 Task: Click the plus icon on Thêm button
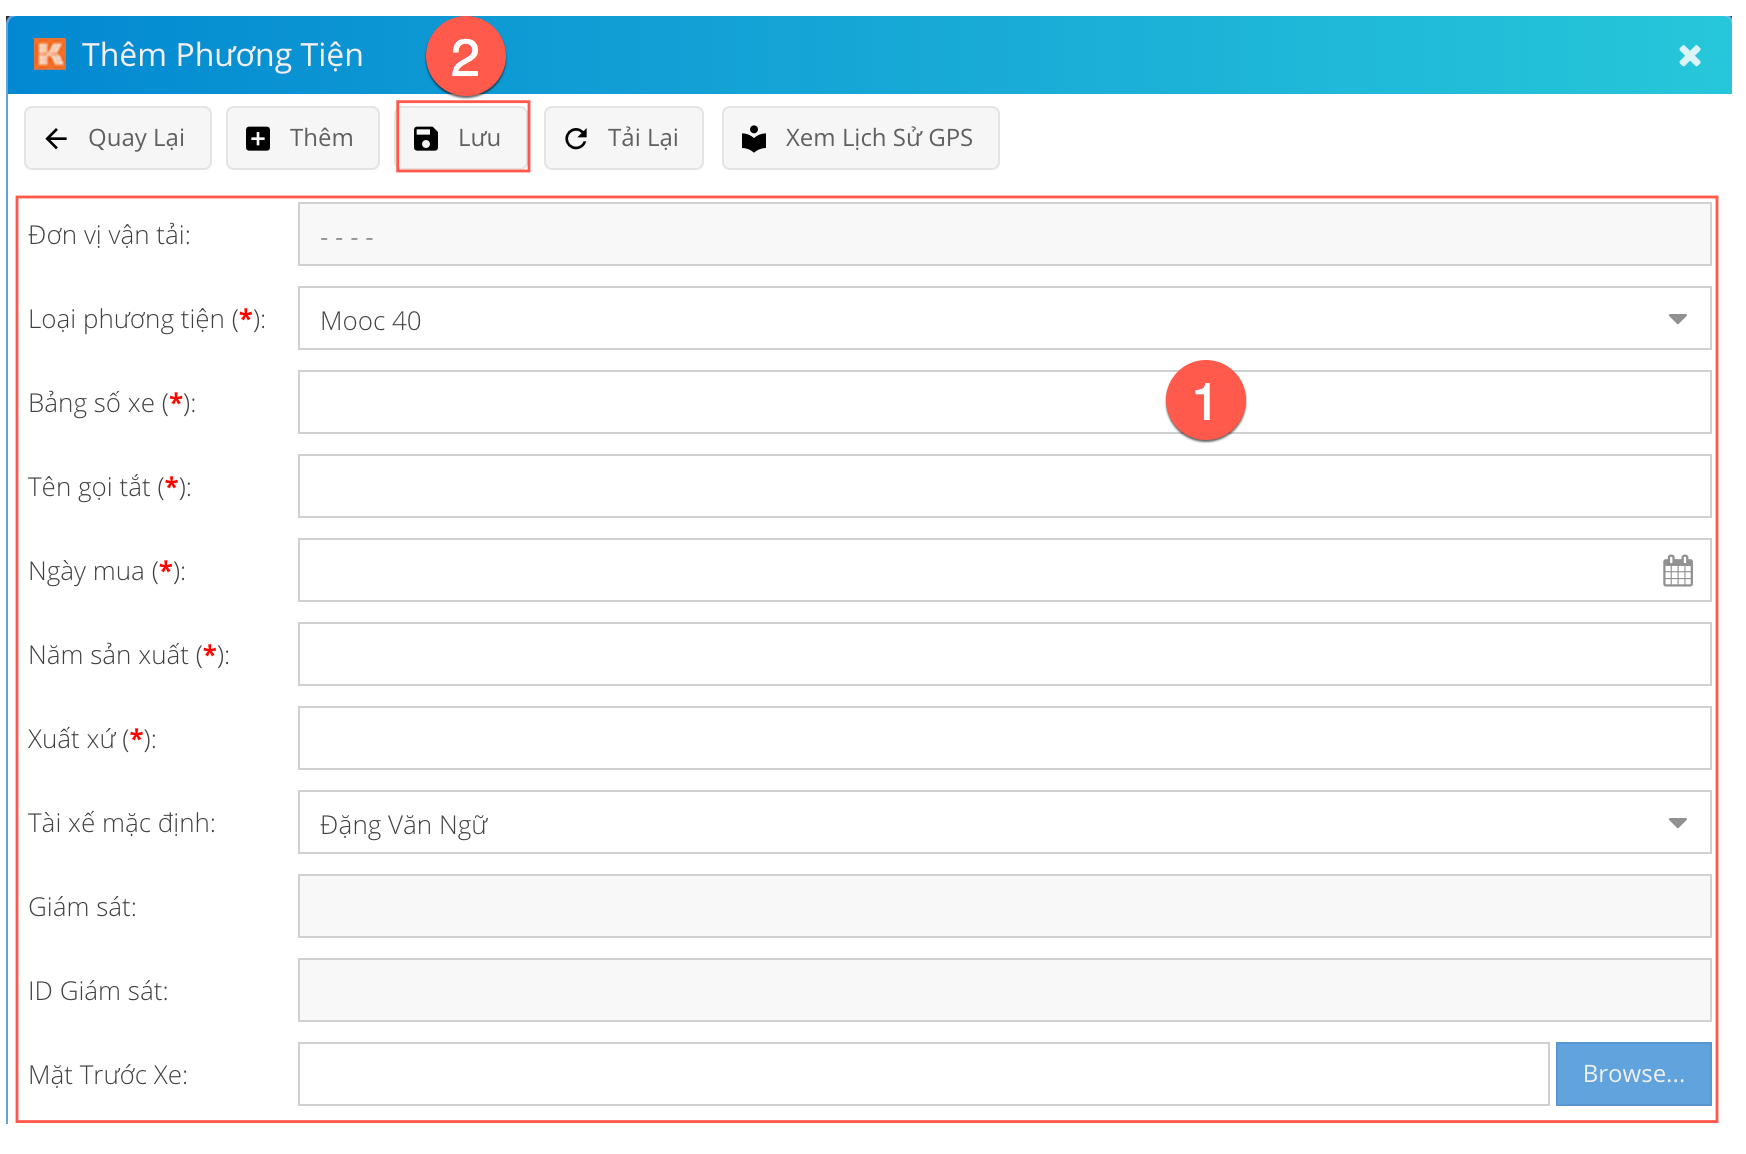pos(258,139)
